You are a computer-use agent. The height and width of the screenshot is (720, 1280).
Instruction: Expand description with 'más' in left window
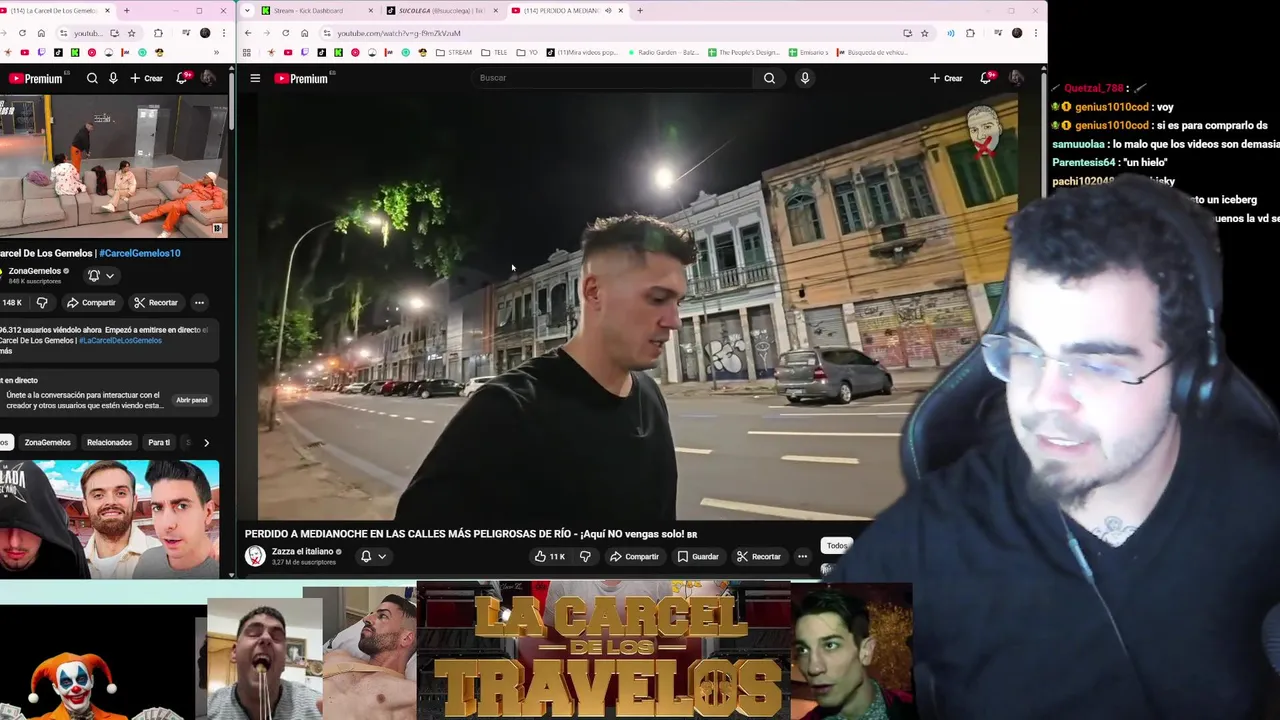(x=6, y=351)
